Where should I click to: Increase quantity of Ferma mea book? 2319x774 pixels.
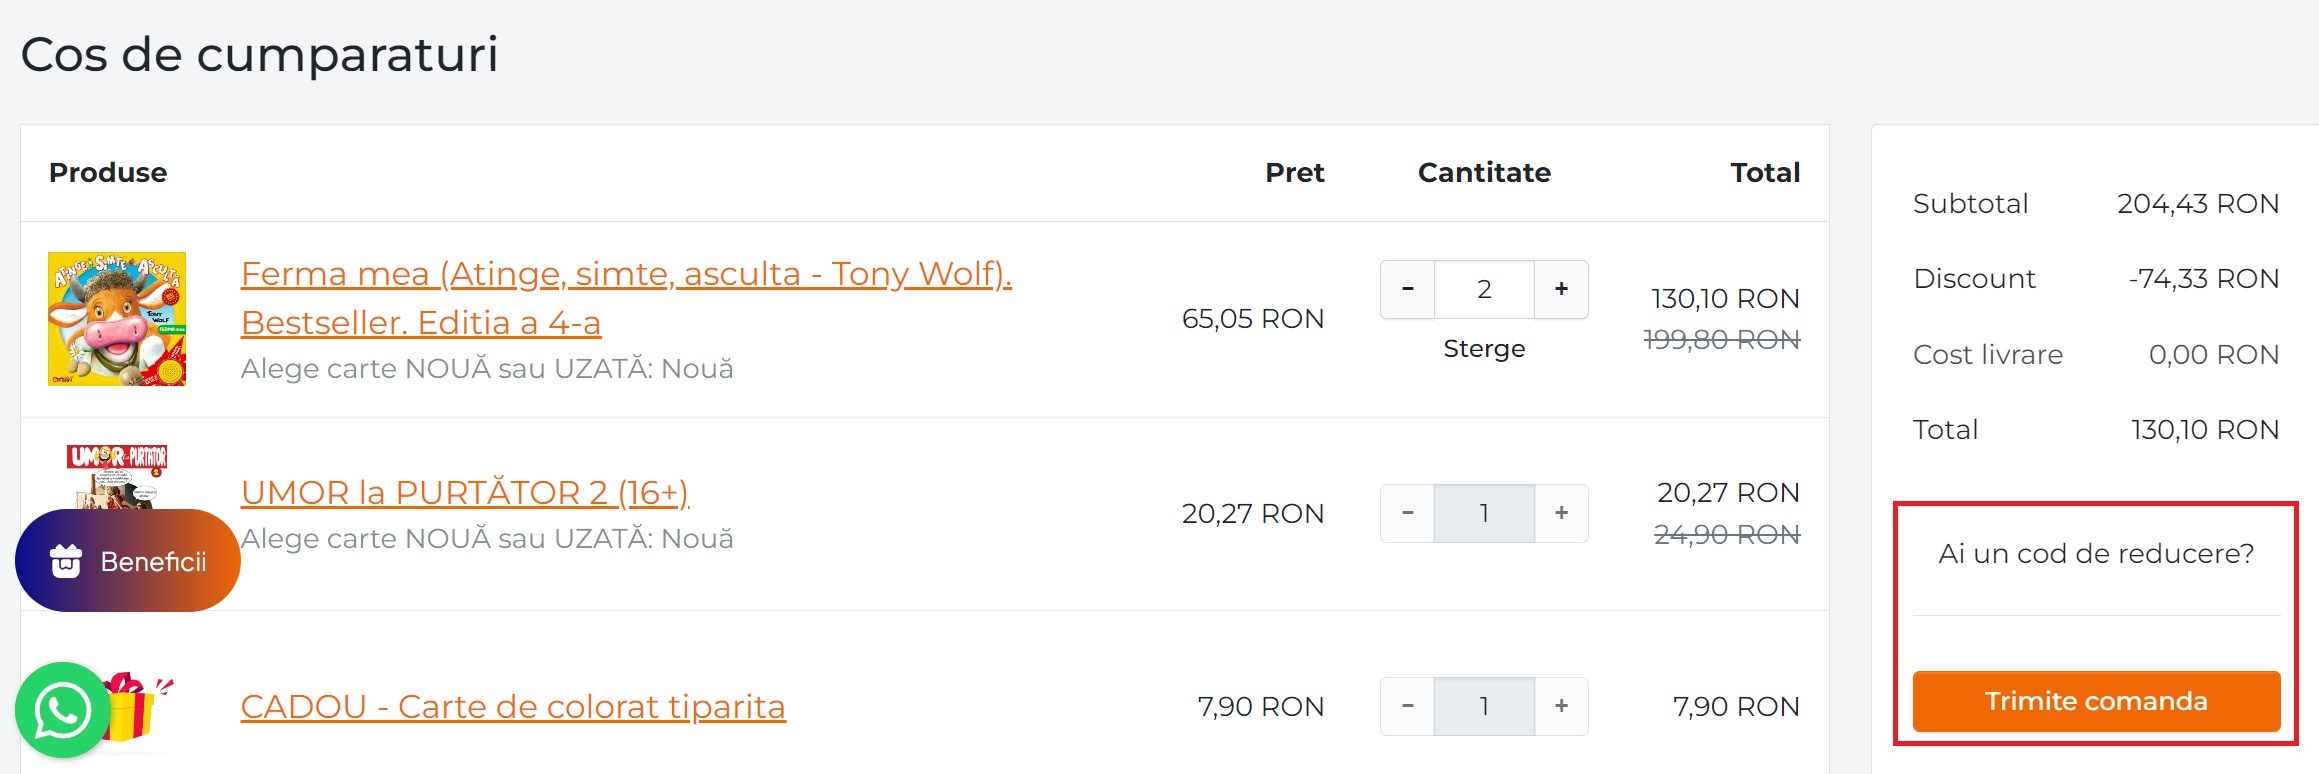[x=1561, y=289]
